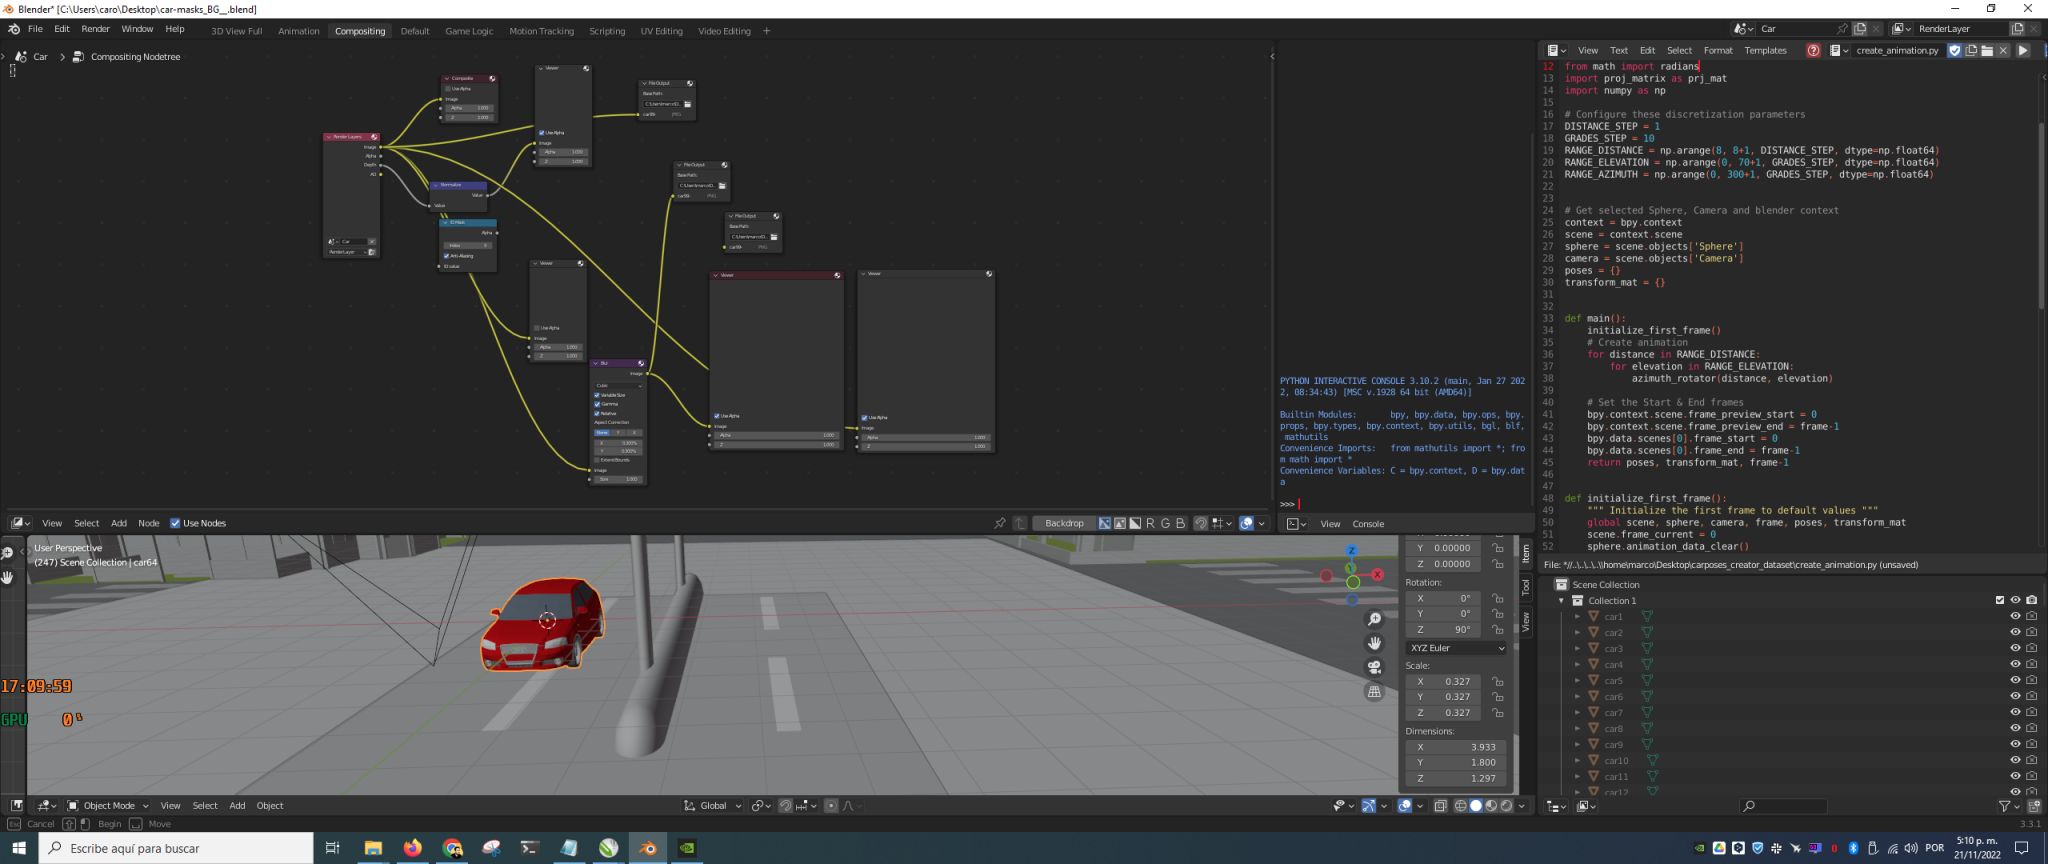
Task: Expand the car5 tree item
Action: (1578, 681)
